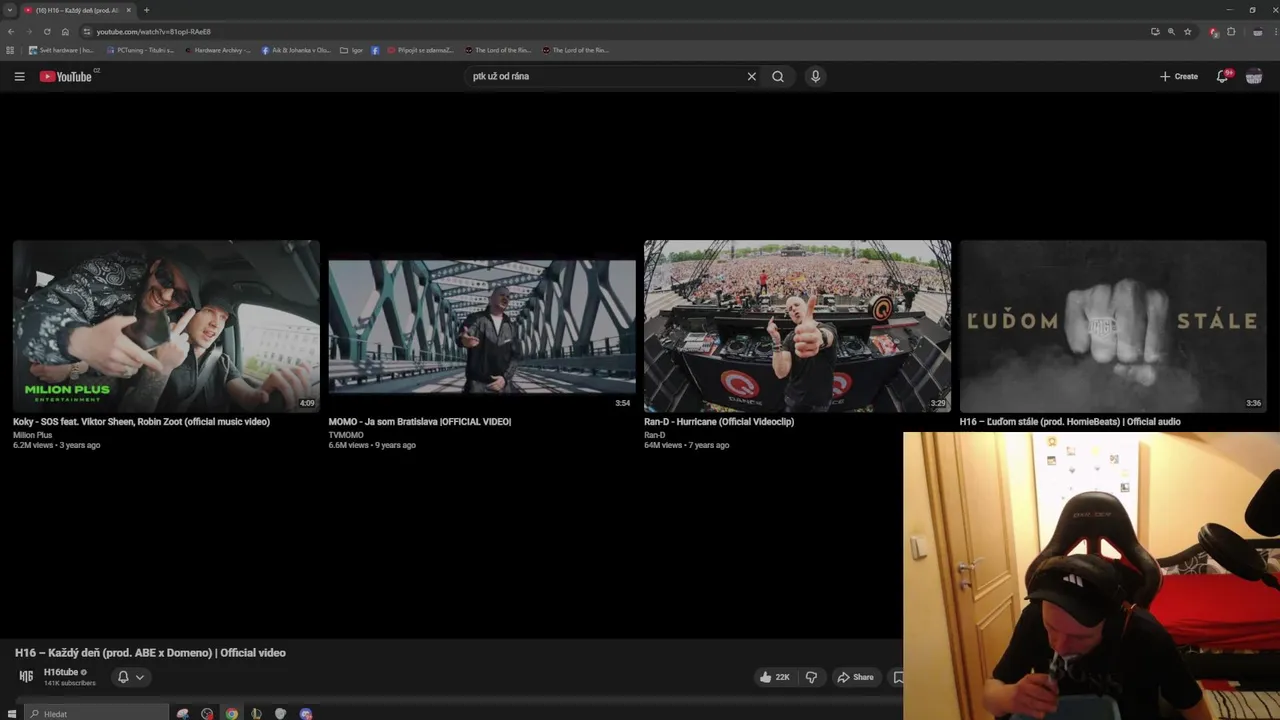Focus the taskbar Hledat search box
The height and width of the screenshot is (720, 1280).
(97, 714)
